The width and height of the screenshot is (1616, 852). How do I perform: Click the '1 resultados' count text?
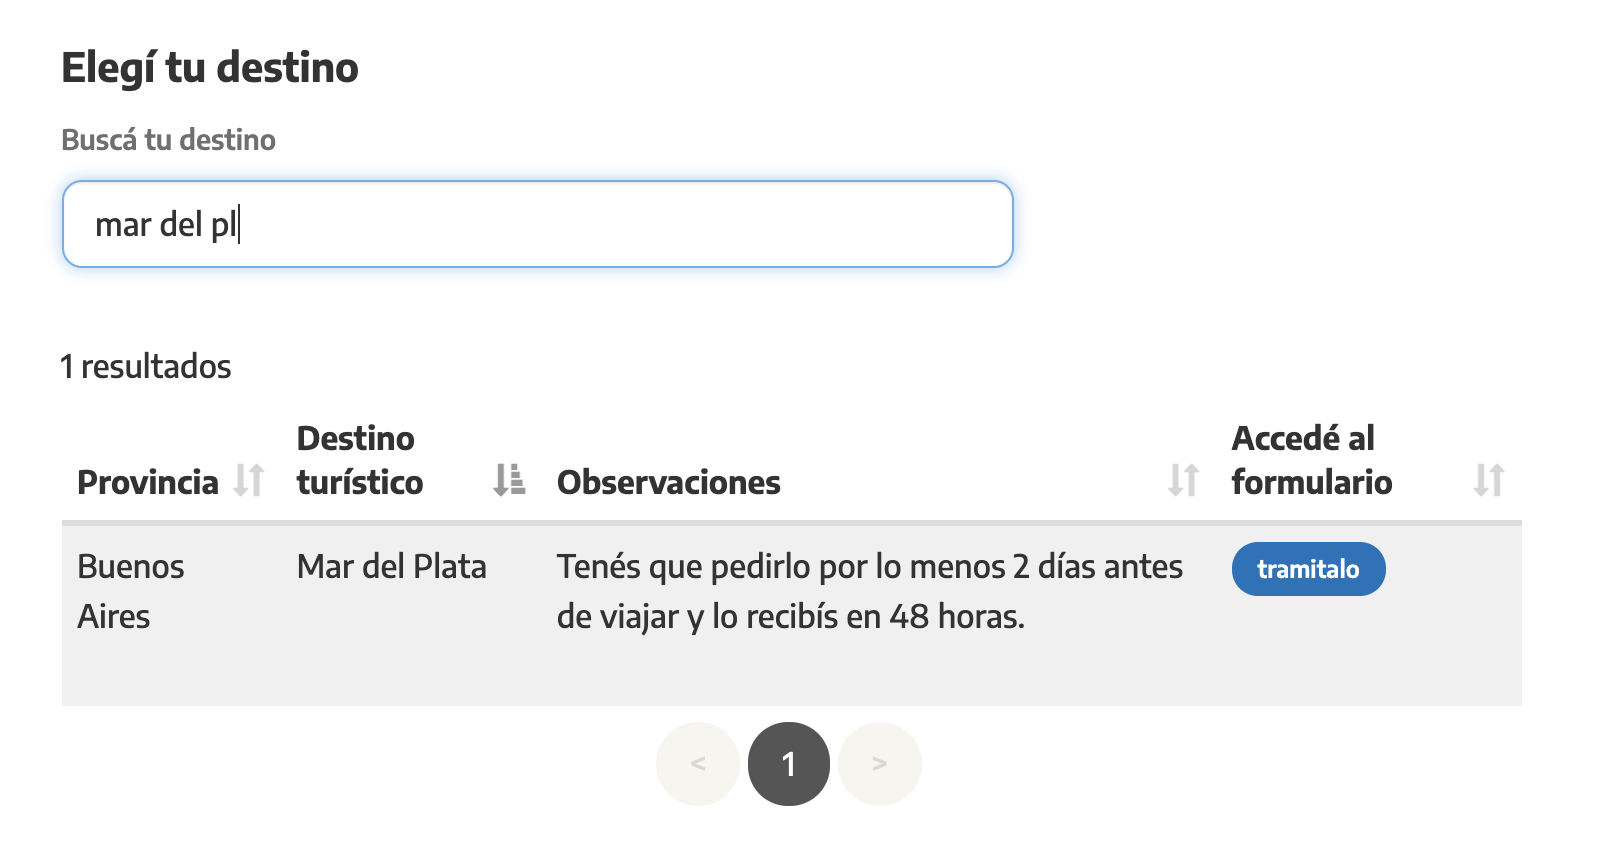point(146,367)
